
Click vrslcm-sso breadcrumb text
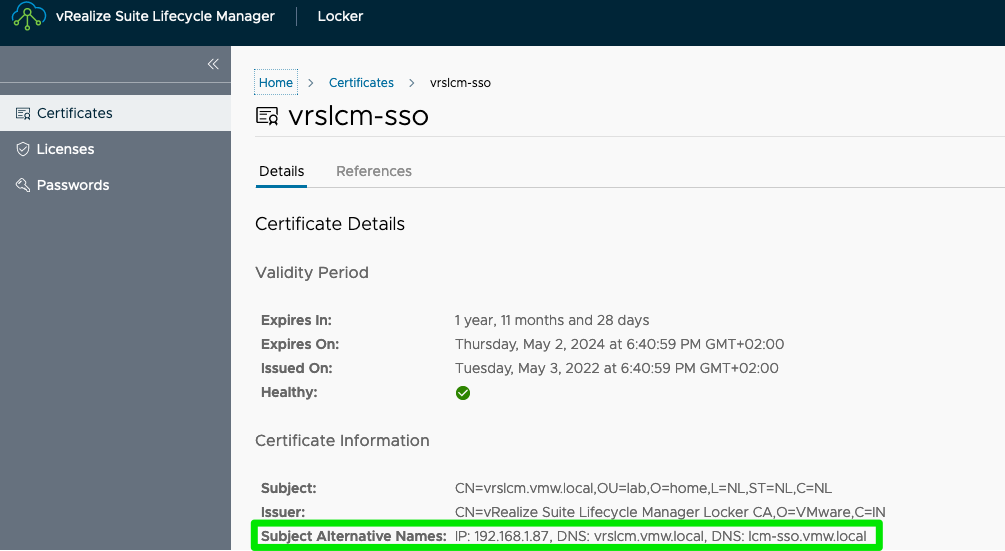pyautogui.click(x=460, y=83)
